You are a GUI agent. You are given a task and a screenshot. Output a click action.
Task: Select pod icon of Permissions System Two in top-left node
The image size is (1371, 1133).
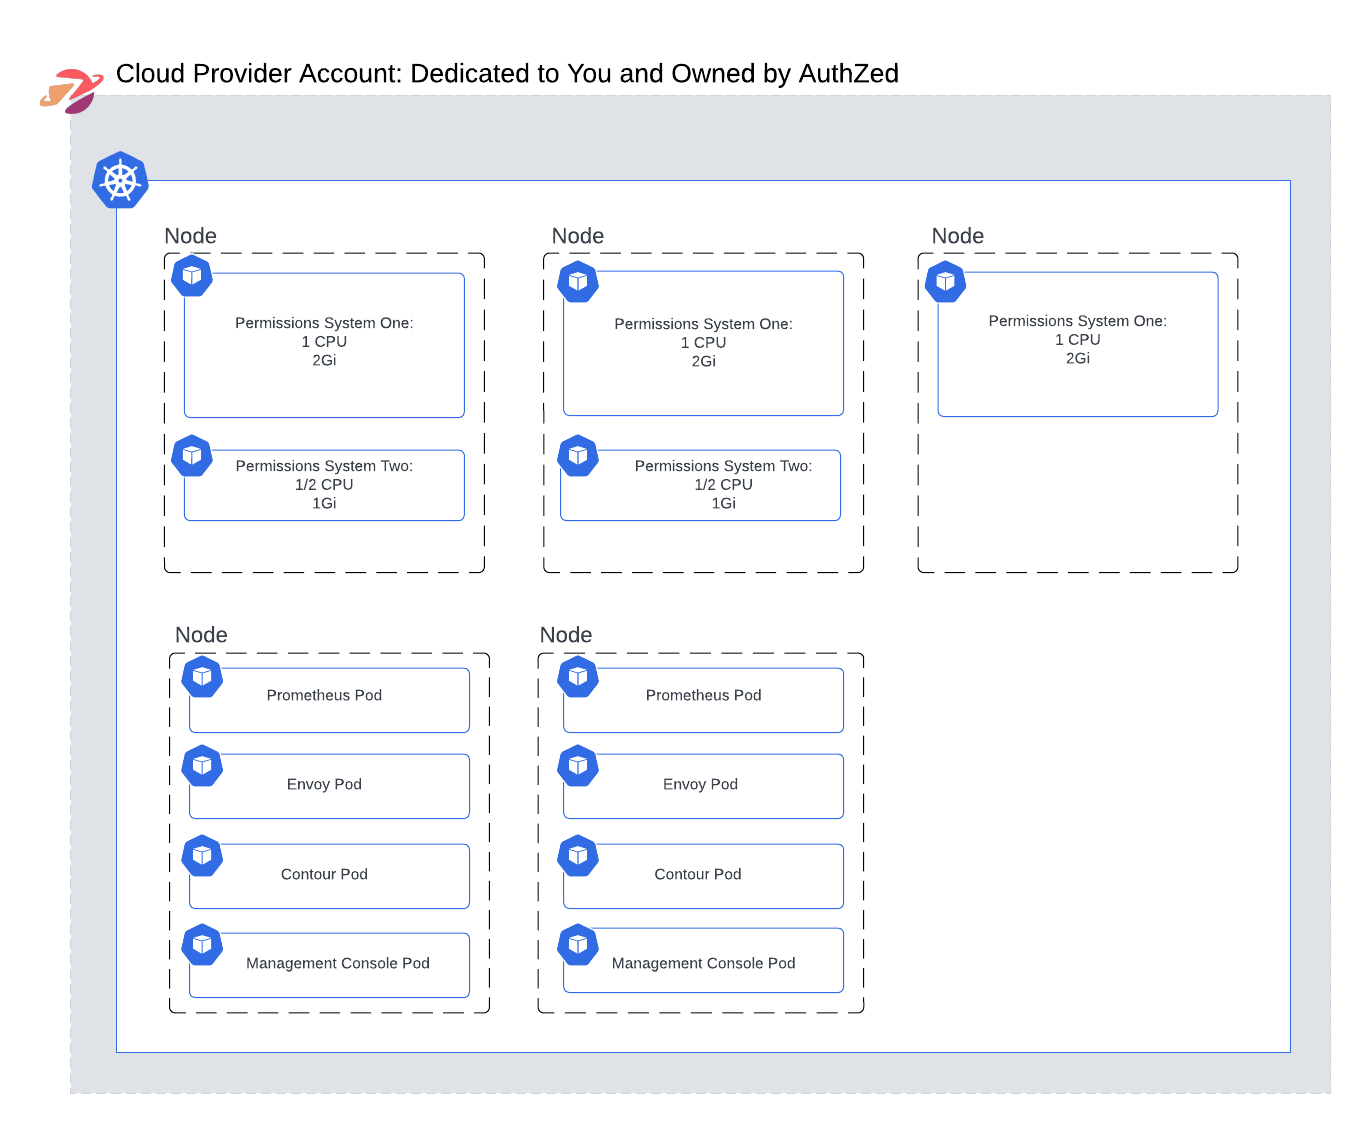point(192,456)
